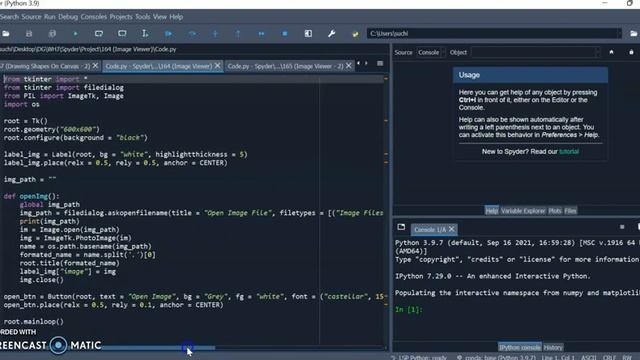The height and width of the screenshot is (360, 640).
Task: Click the ASCII encoding status entry
Action: (x=589, y=358)
